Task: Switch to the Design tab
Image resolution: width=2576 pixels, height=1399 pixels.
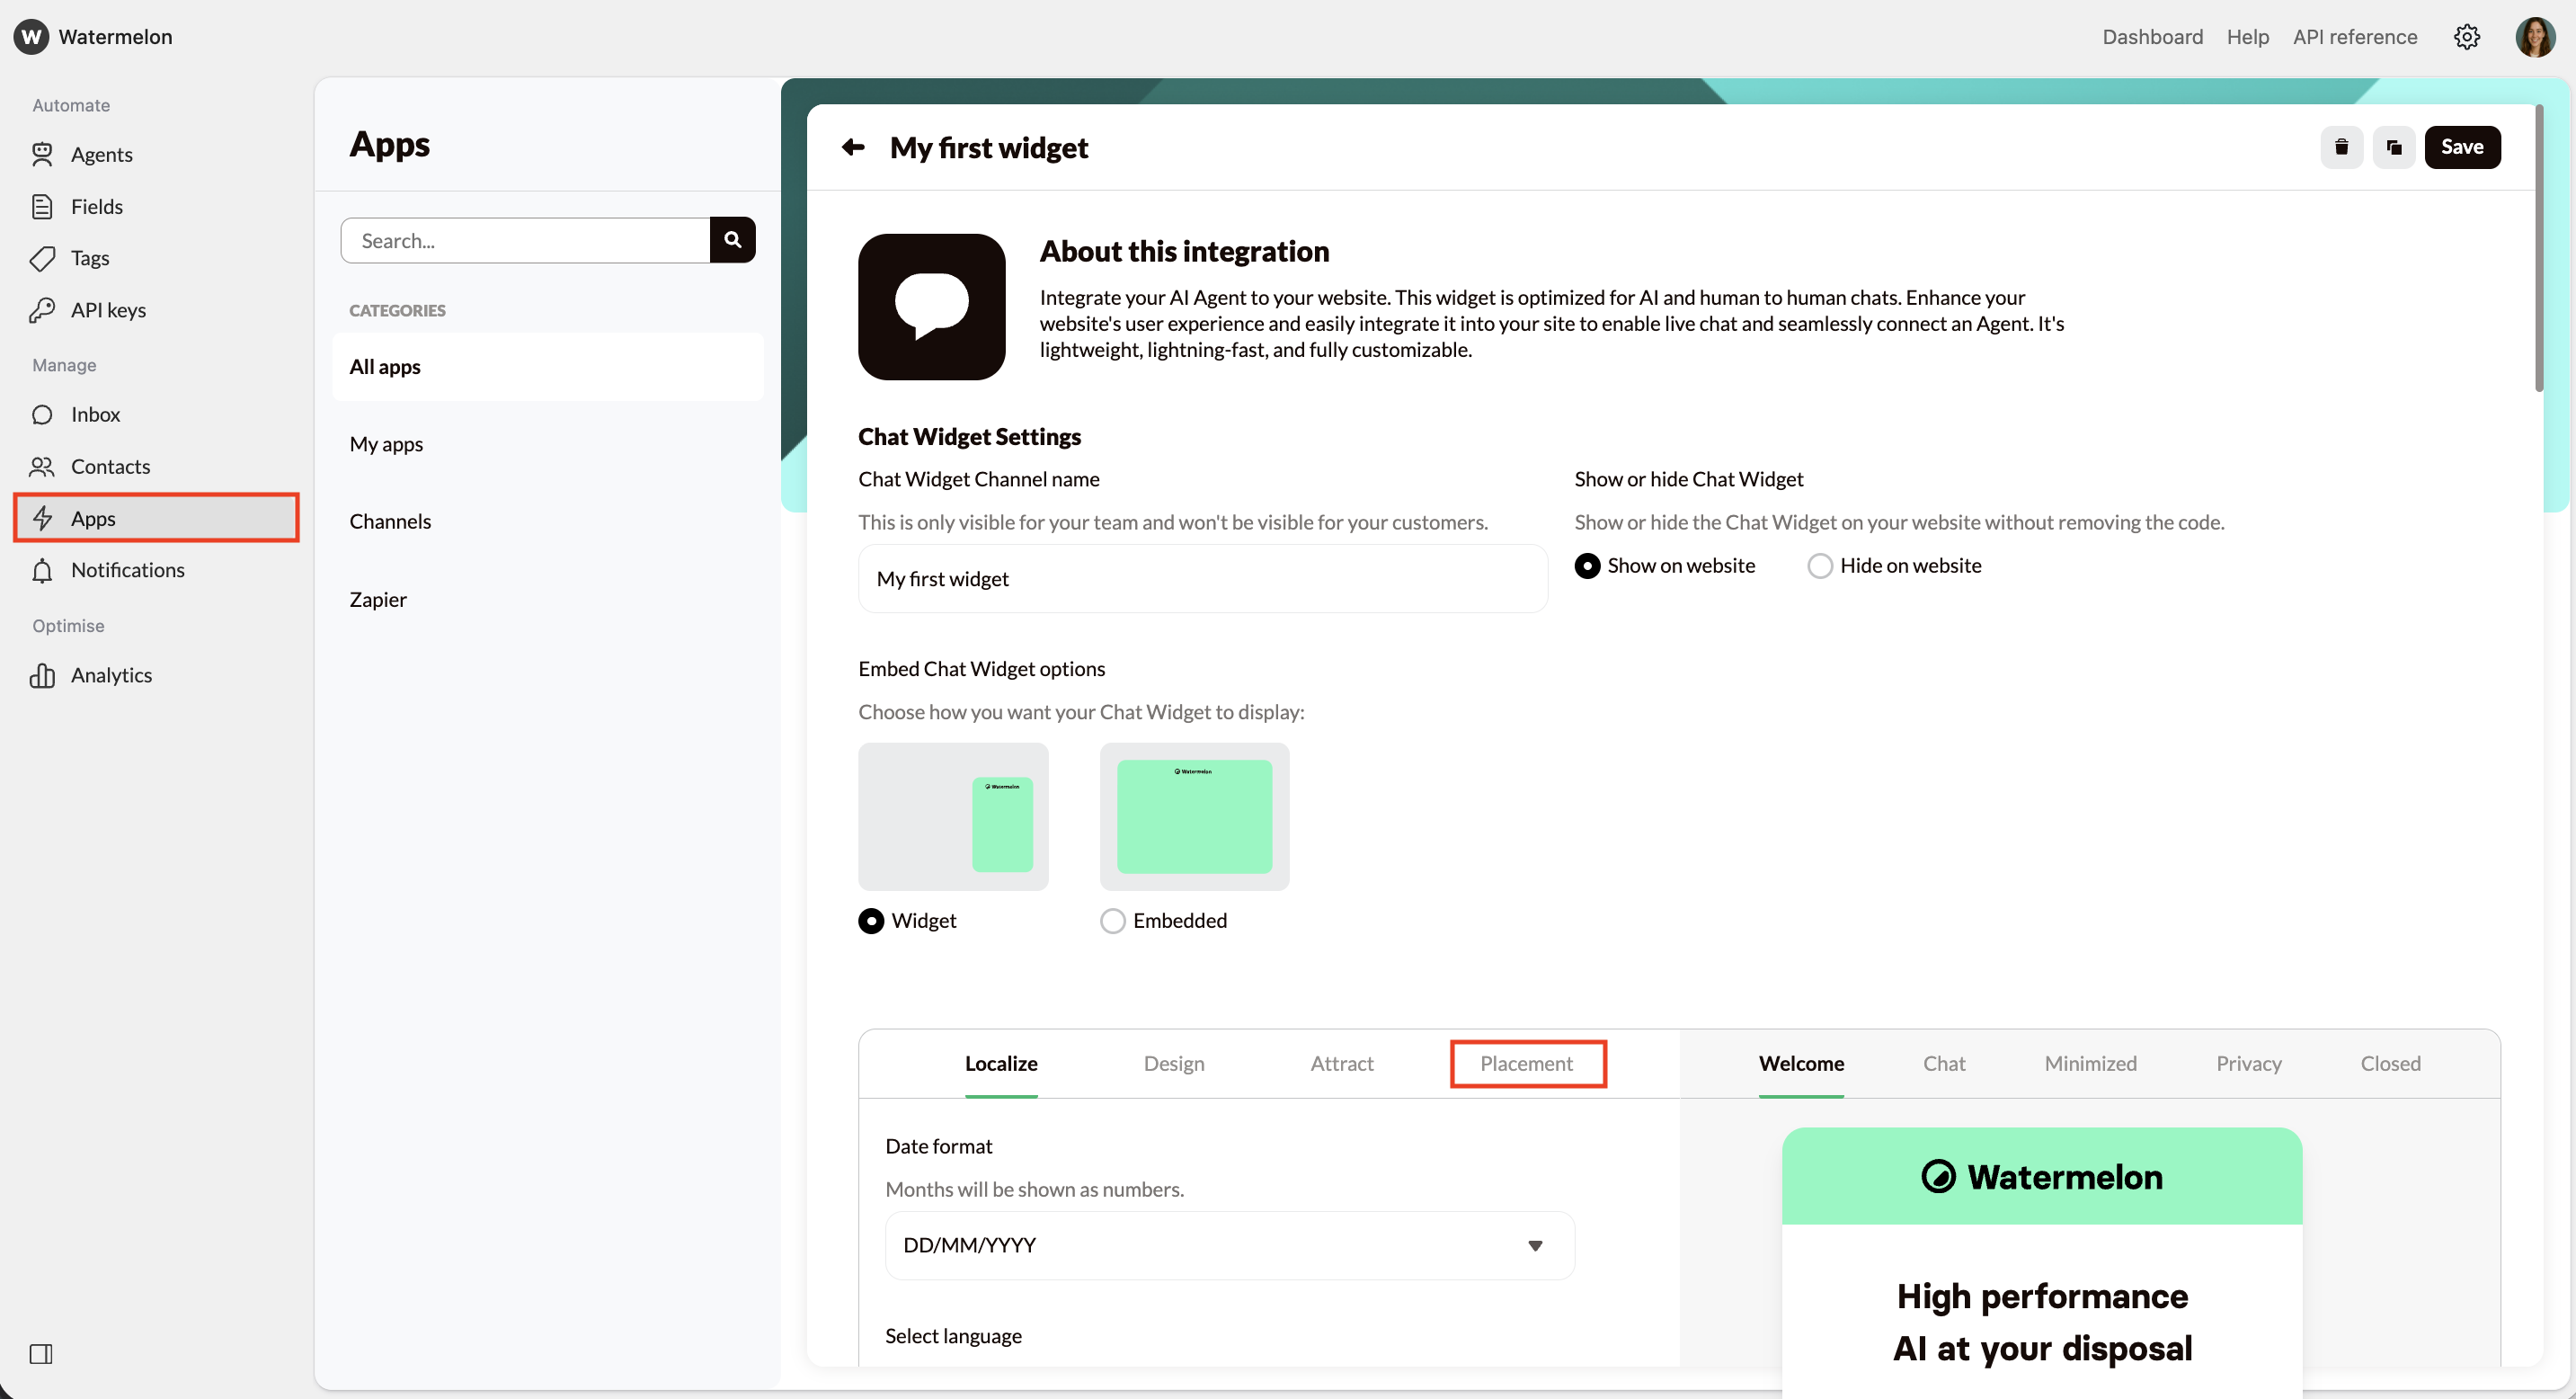Action: coord(1173,1063)
